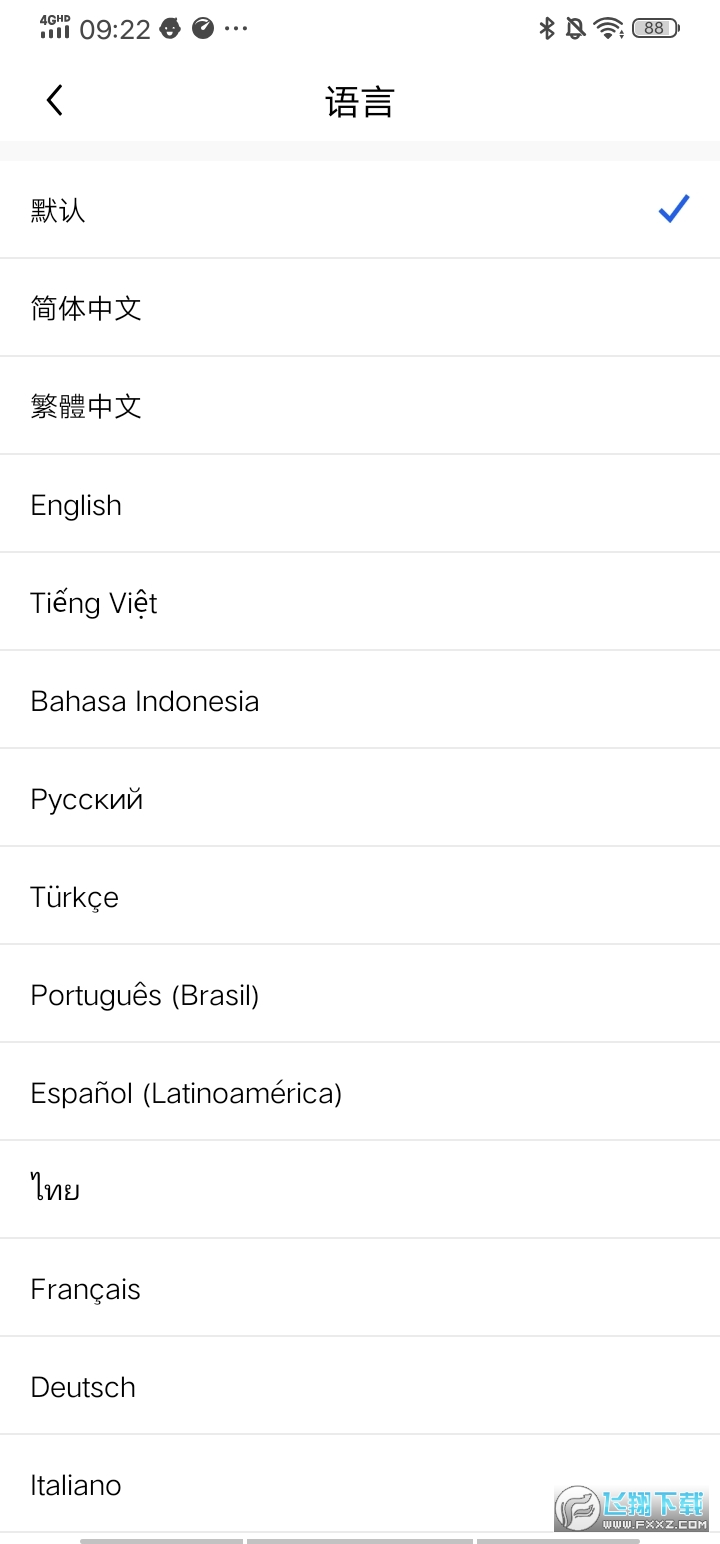This screenshot has width=720, height=1544.
Task: Tap the Wi-Fi signal icon
Action: 608,28
